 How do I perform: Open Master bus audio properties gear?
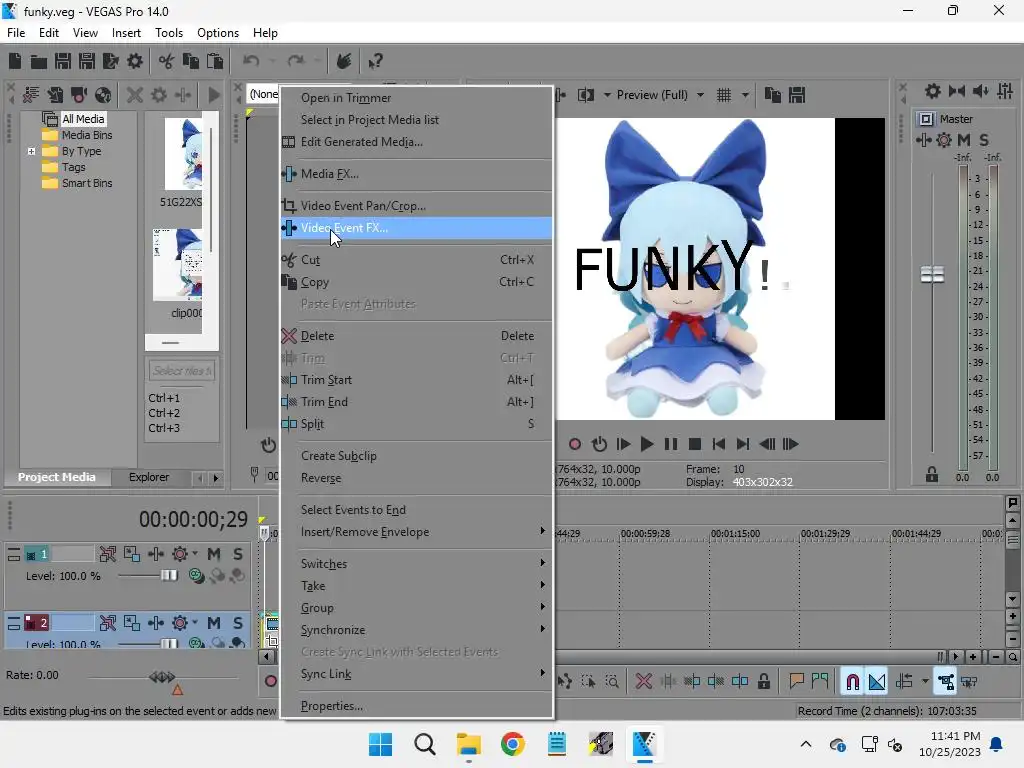tap(933, 91)
